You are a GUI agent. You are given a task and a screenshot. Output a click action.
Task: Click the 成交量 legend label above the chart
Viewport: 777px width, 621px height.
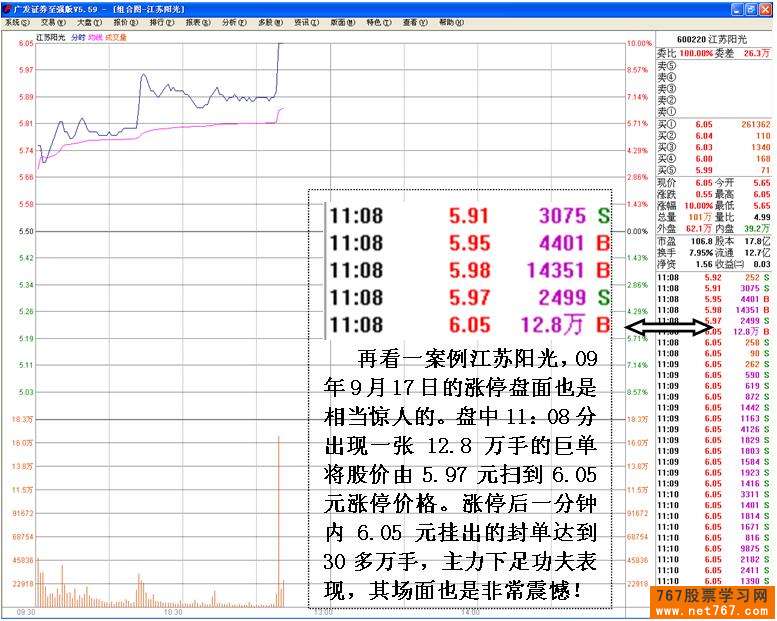119,38
